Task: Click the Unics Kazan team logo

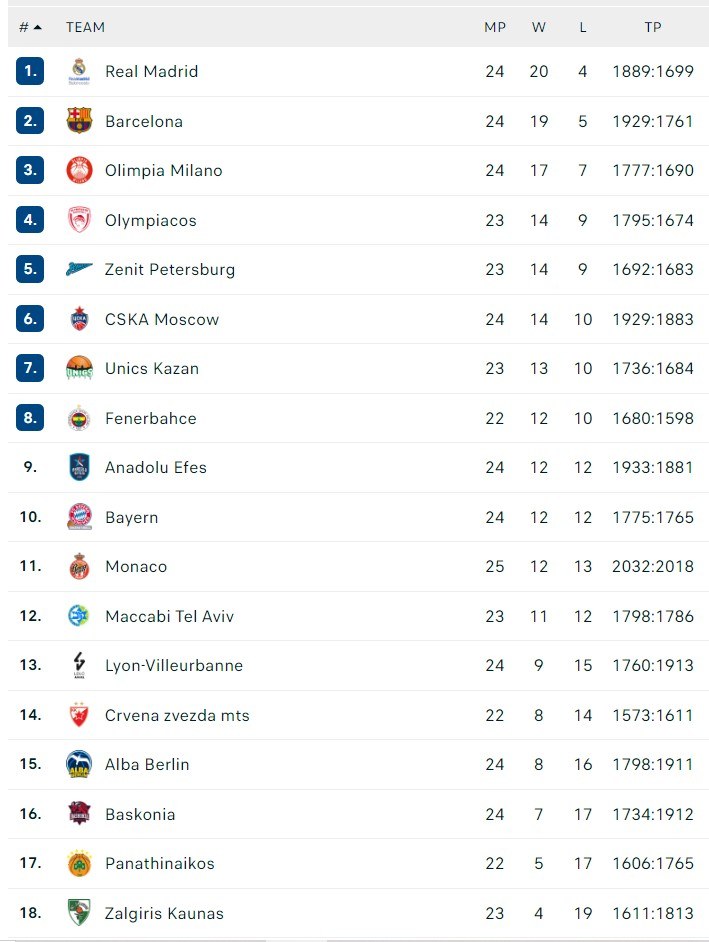Action: pyautogui.click(x=79, y=368)
